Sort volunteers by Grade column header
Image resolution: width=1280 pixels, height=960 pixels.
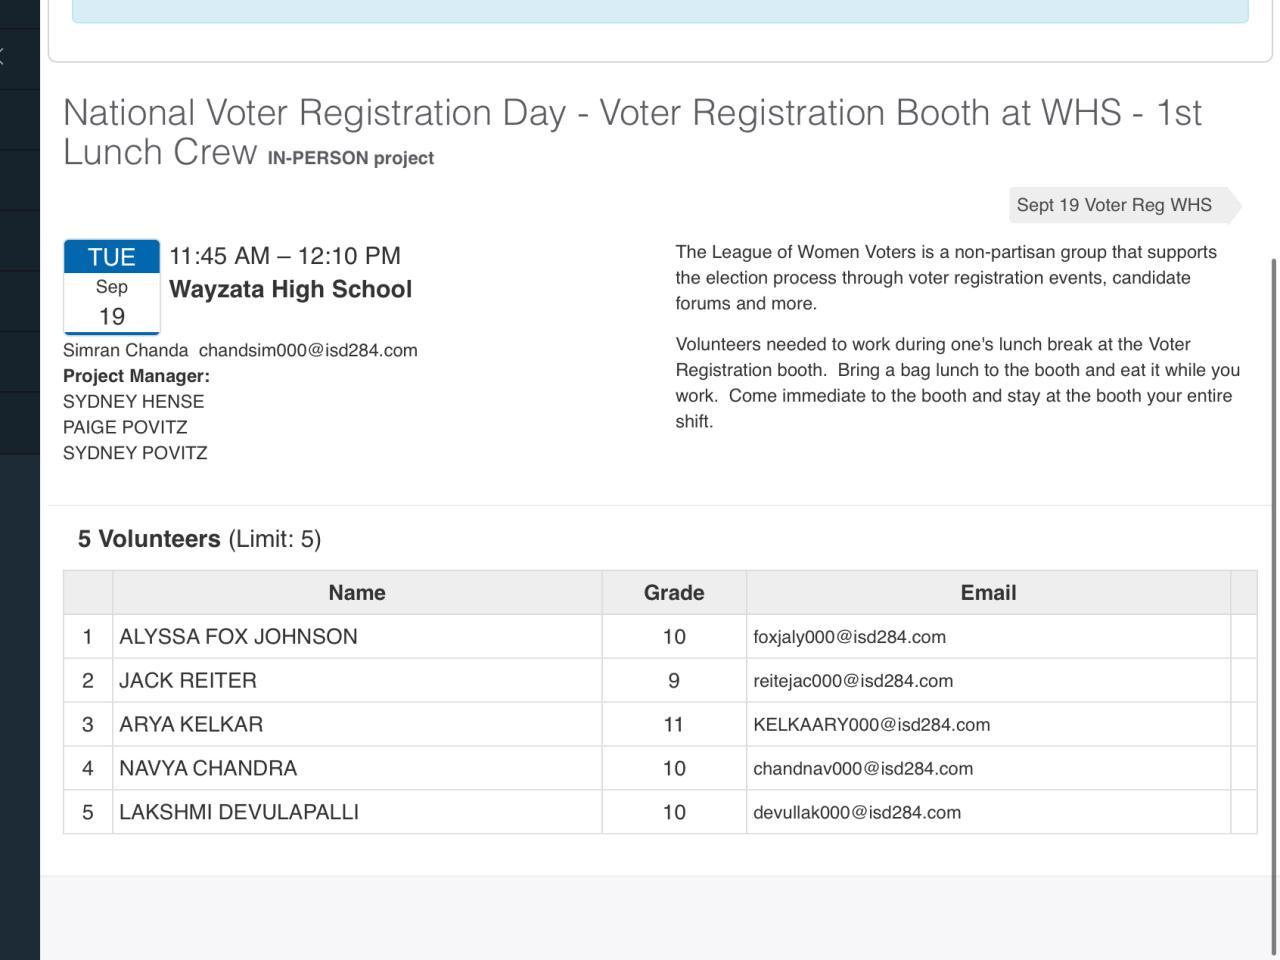point(673,593)
